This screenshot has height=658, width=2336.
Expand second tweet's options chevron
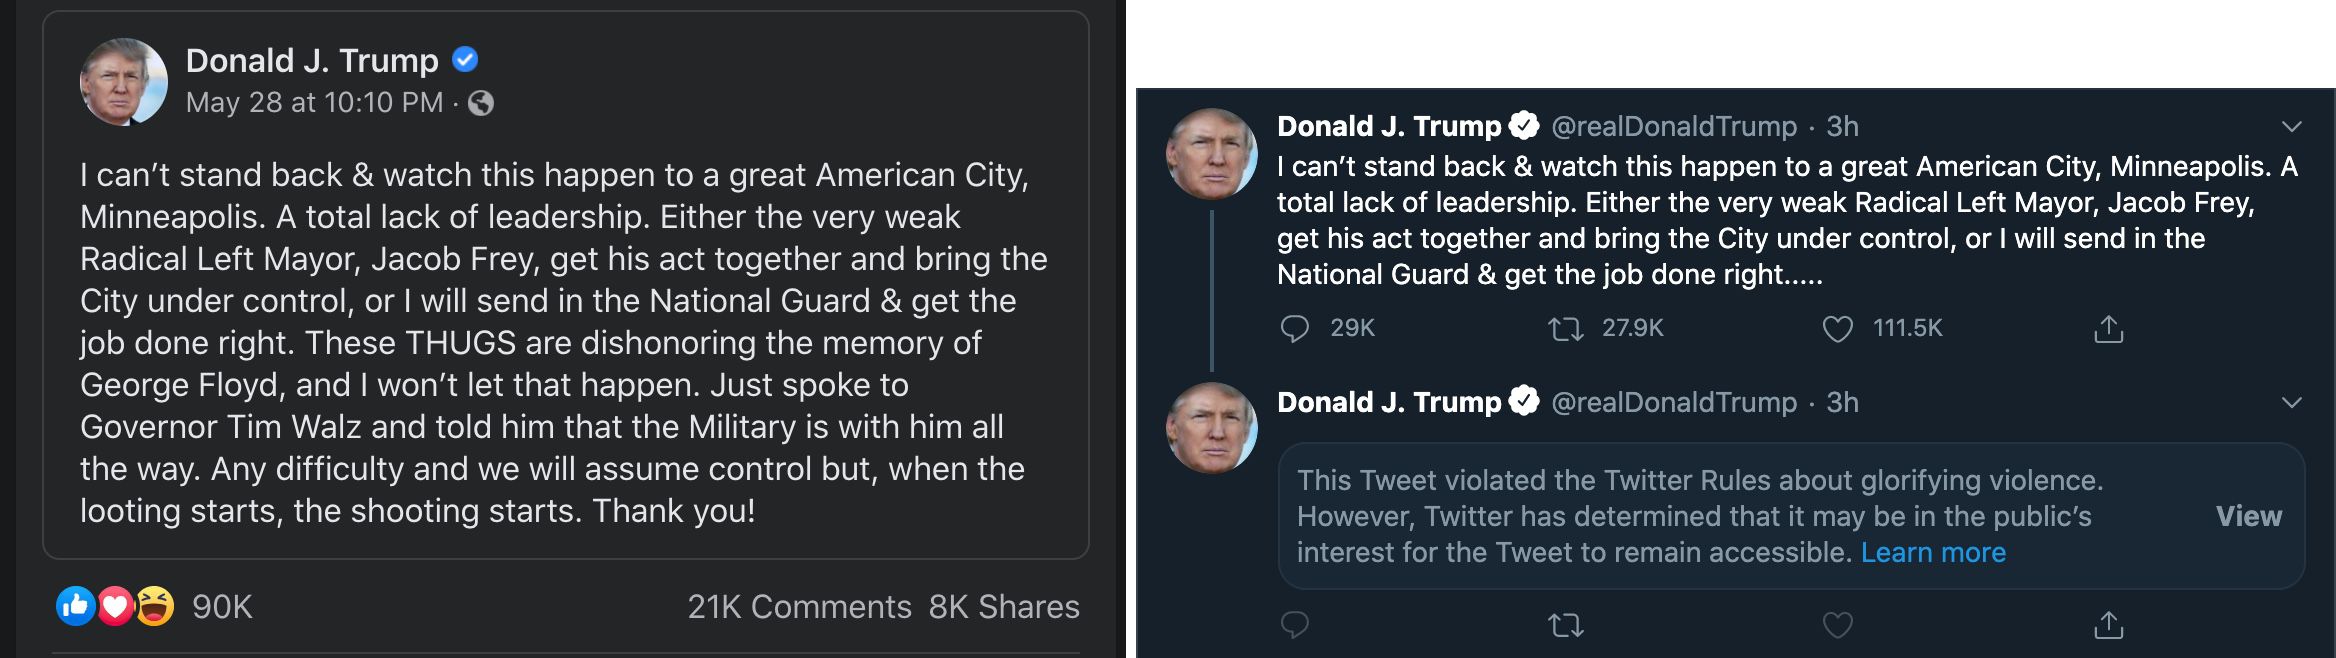pos(2291,403)
